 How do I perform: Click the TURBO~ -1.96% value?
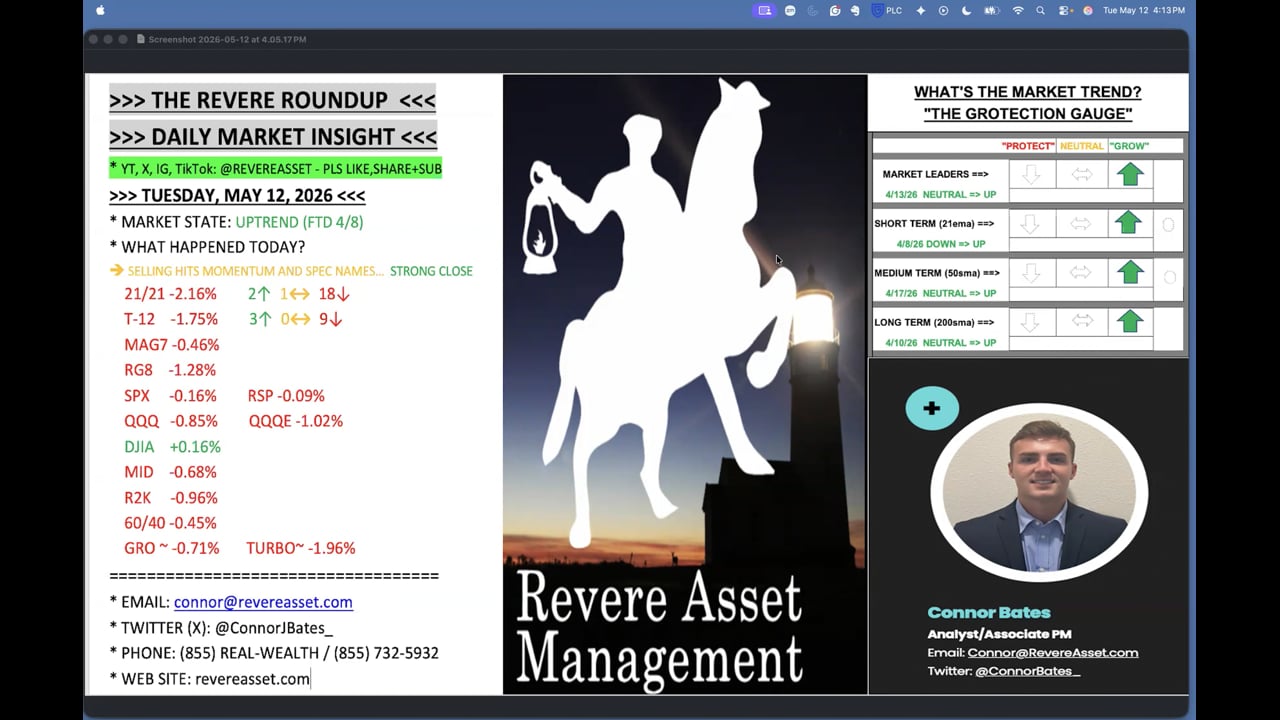tap(301, 548)
